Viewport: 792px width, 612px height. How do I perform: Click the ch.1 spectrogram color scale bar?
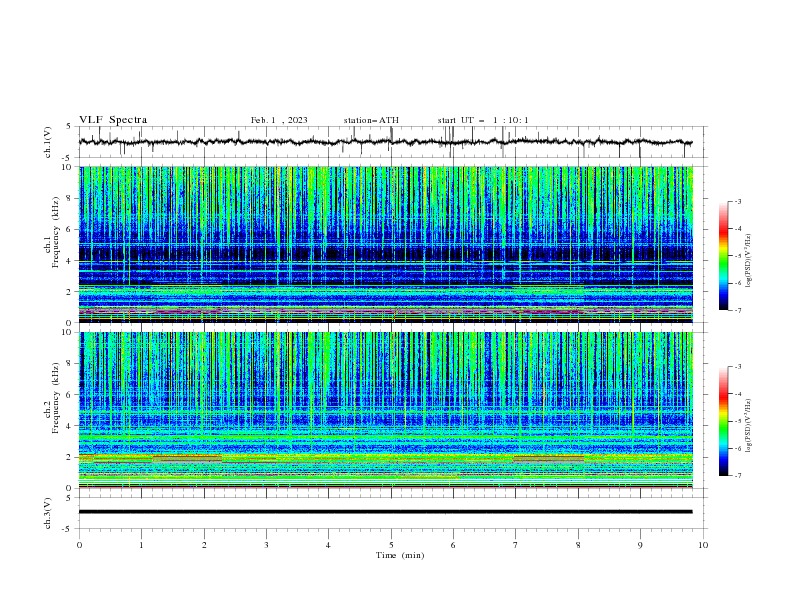coord(723,255)
